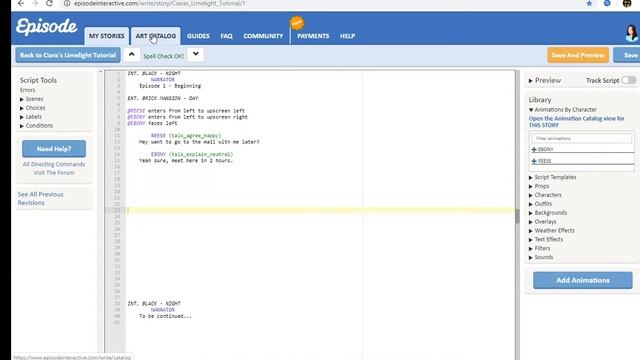The image size is (640, 360).
Task: Open the COMMUNITY menu item
Action: pyautogui.click(x=263, y=36)
